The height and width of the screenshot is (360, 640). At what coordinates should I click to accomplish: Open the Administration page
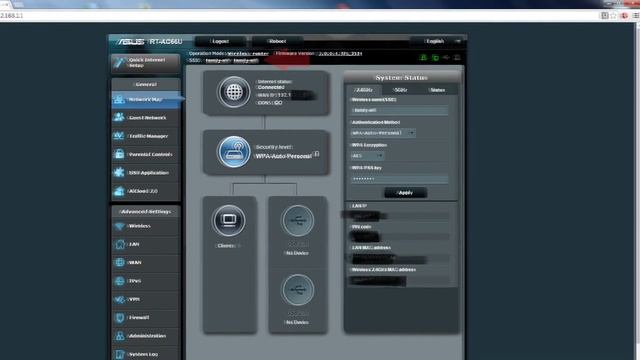(145, 336)
